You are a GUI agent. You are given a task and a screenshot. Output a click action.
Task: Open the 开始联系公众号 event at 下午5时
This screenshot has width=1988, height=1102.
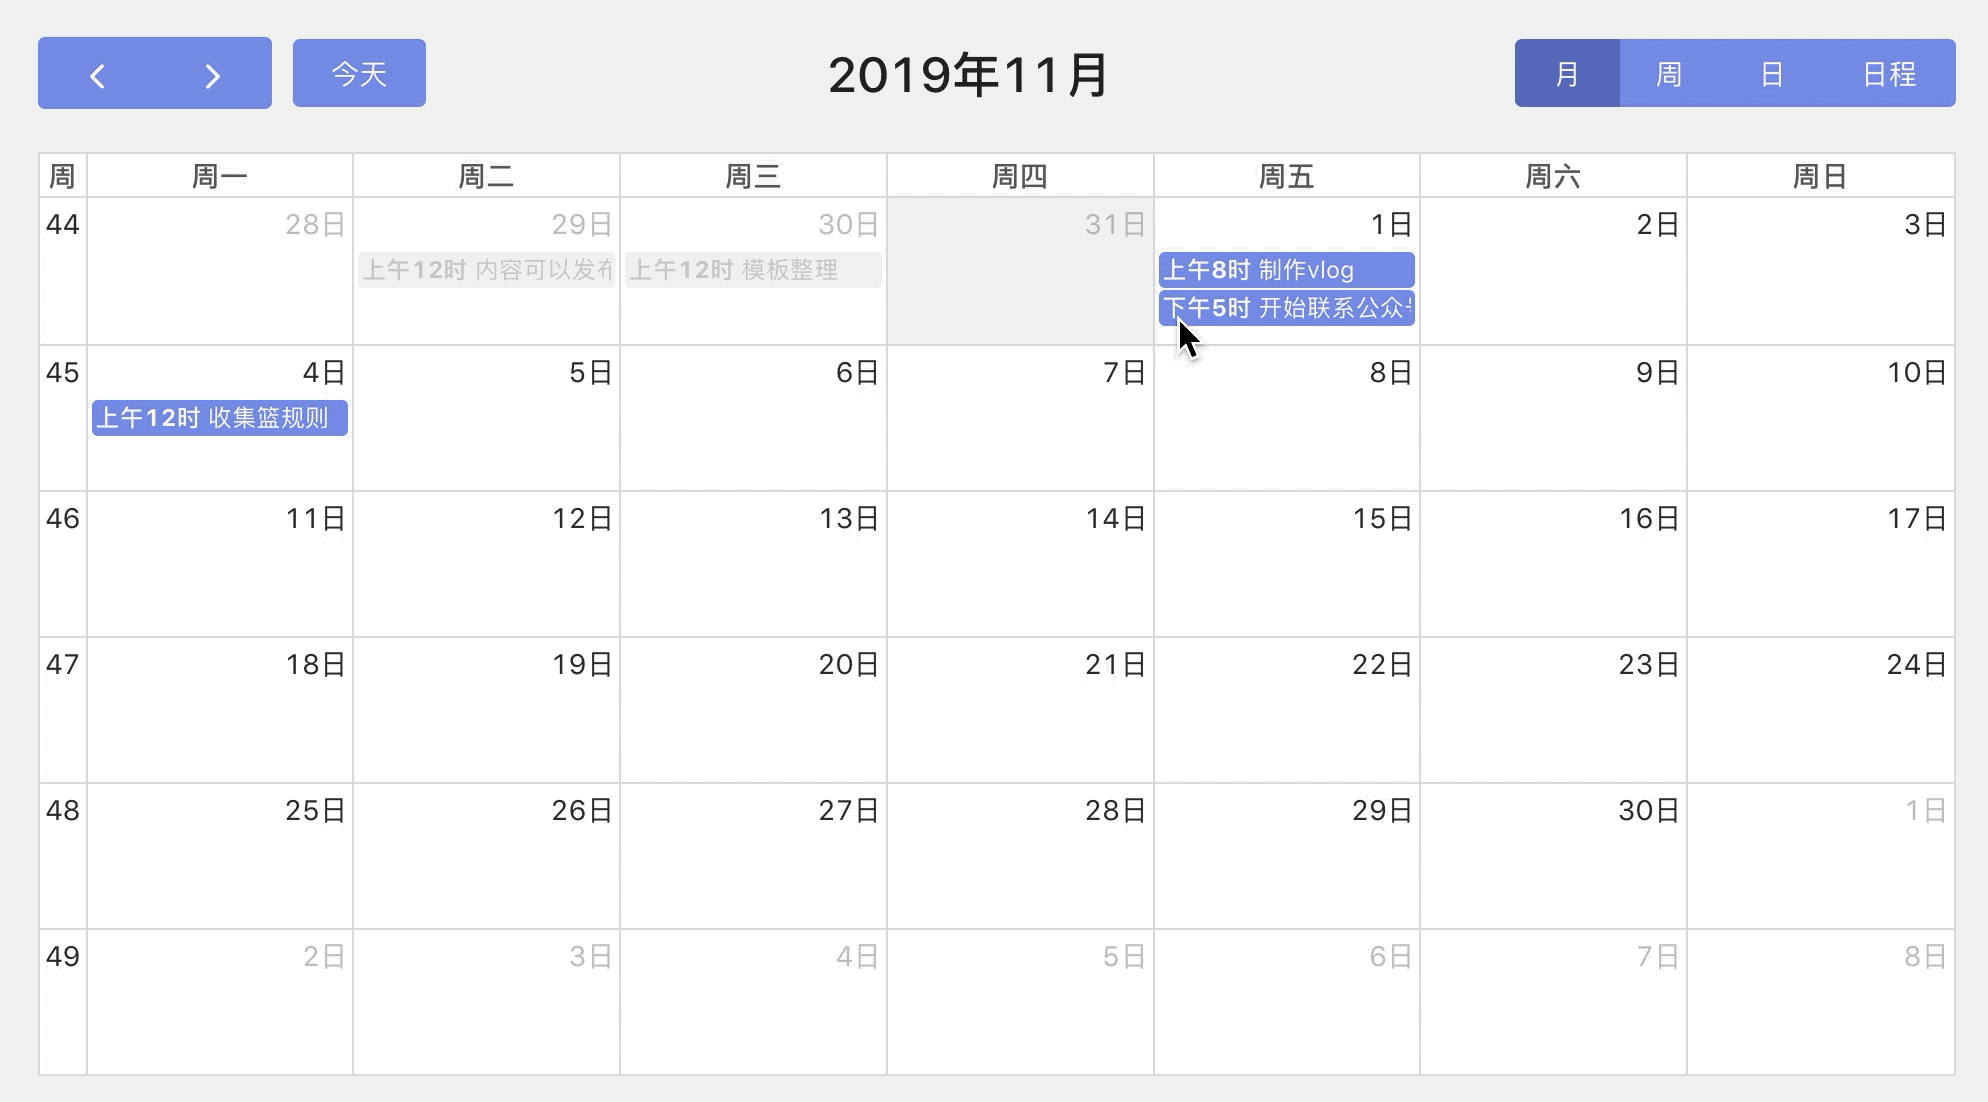[1286, 308]
